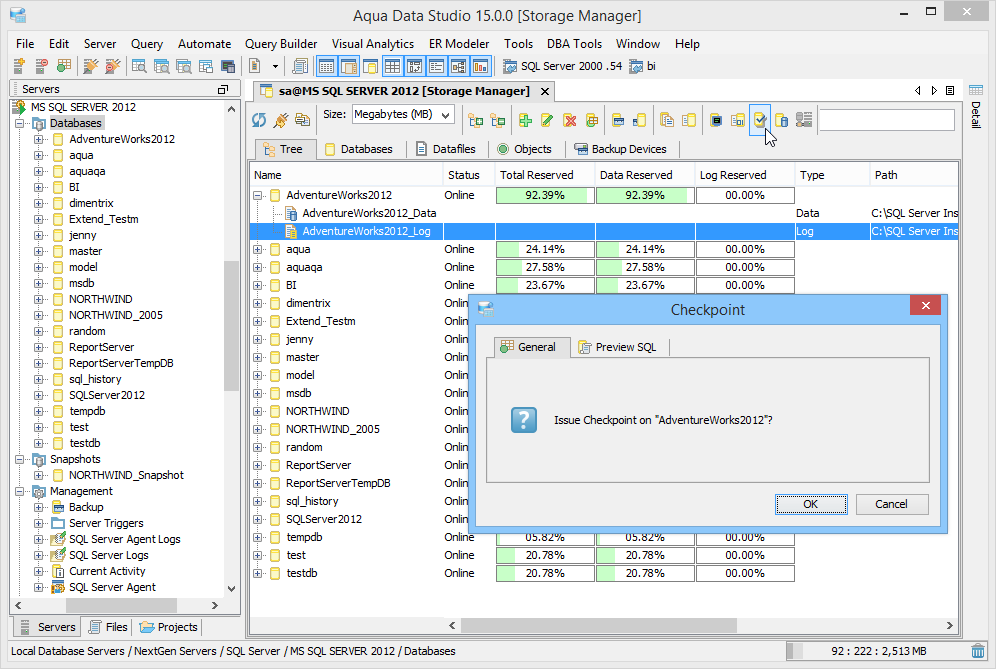Click the first magnifier query window icon
The image size is (996, 669).
coord(138,65)
